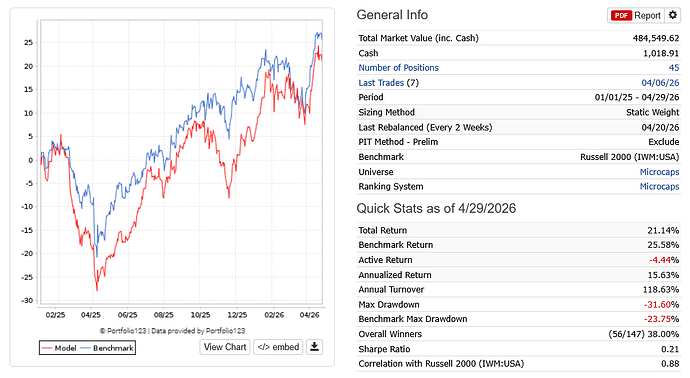This screenshot has width=690, height=378.
Task: Click the 04/25 label on the chart axis
Action: (x=91, y=315)
